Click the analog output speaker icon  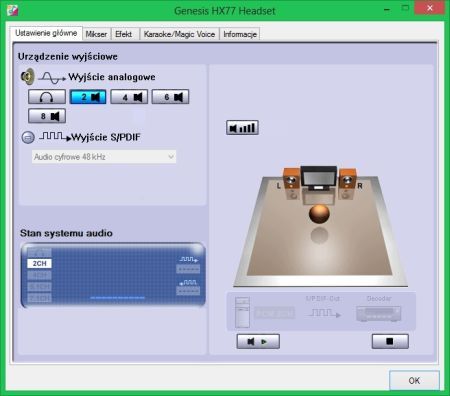click(x=28, y=76)
